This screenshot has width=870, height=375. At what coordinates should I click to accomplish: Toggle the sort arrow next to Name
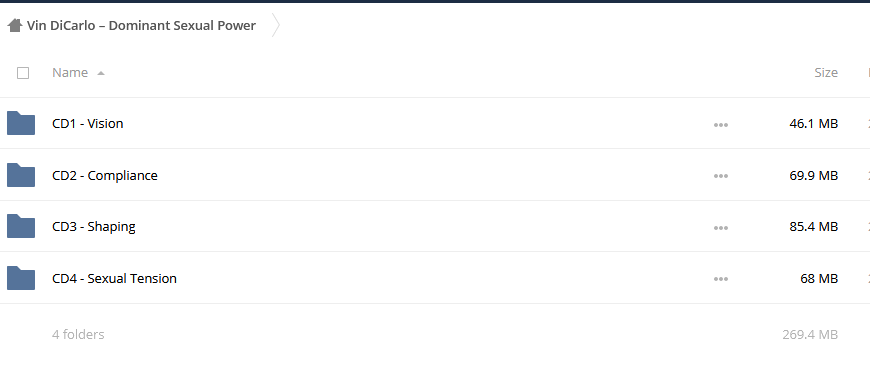[101, 73]
